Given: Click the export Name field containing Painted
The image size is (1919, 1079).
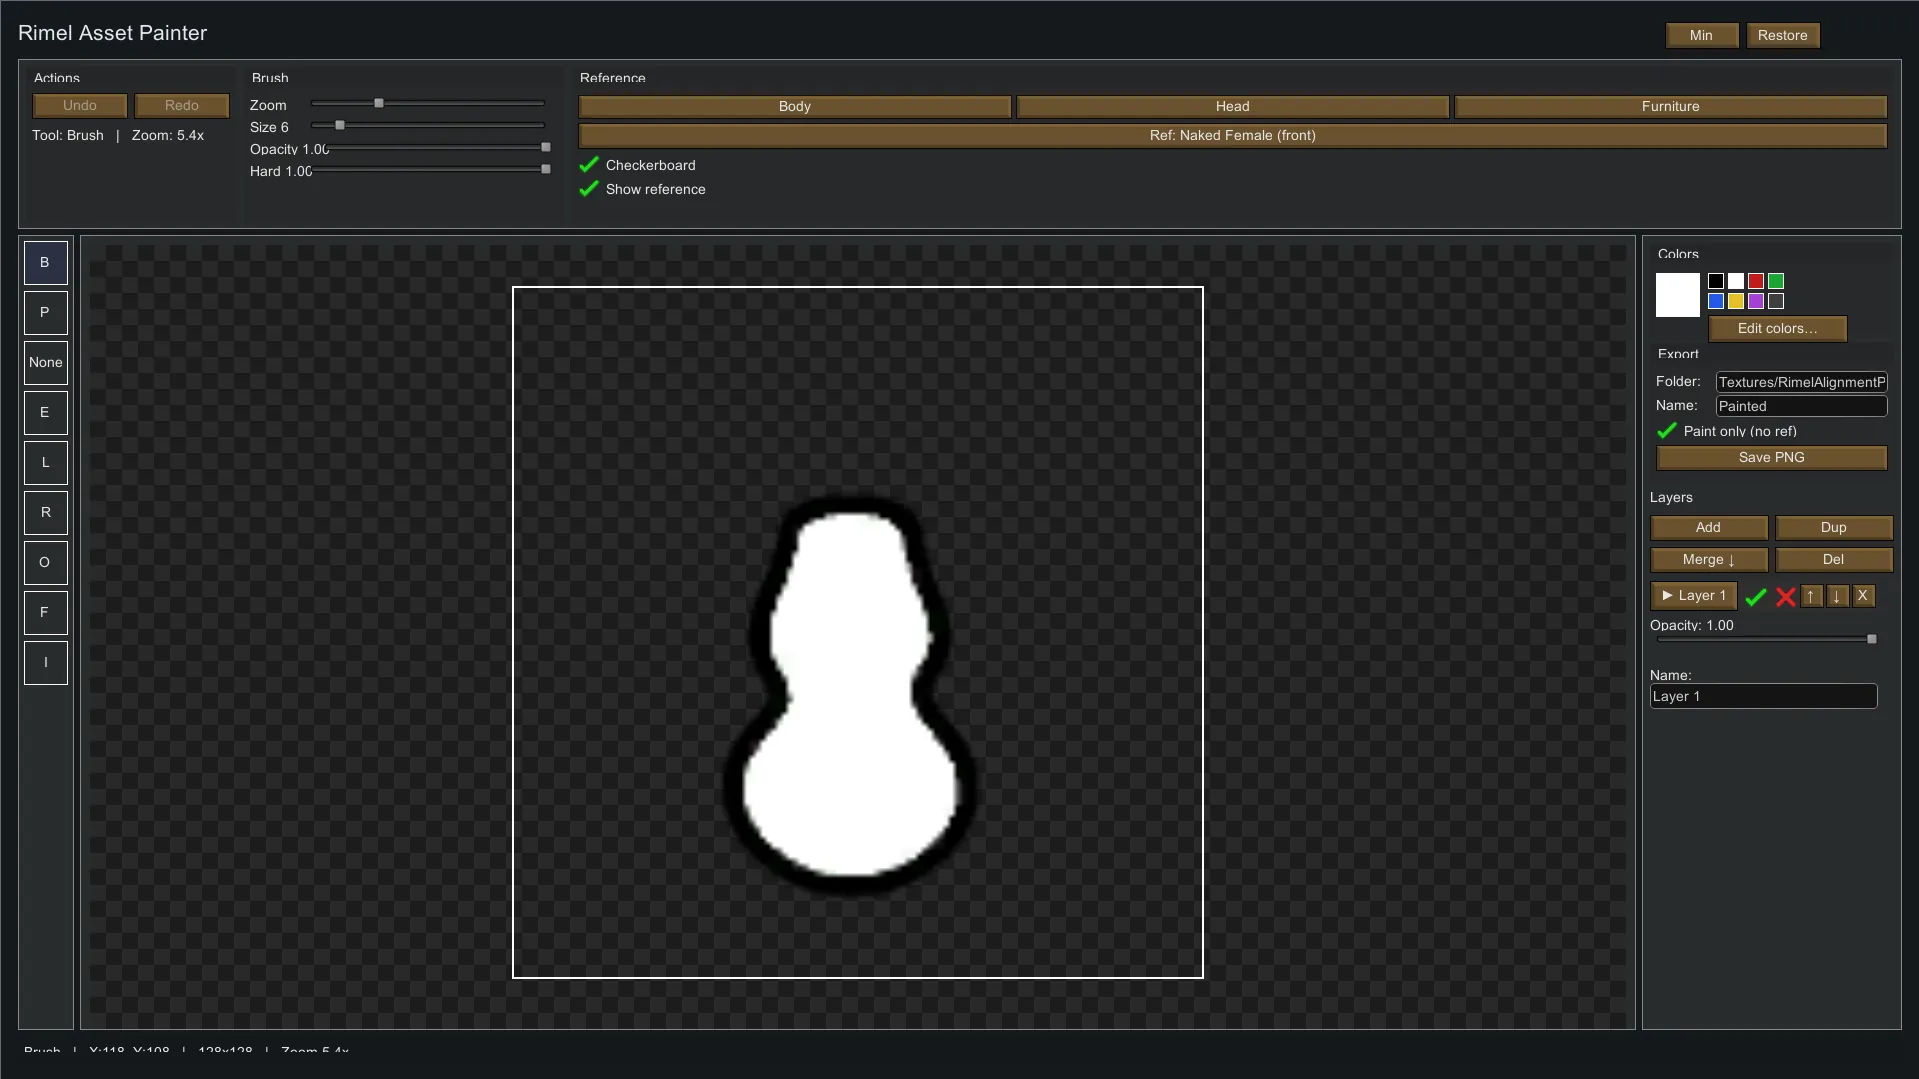Looking at the screenshot, I should [x=1800, y=406].
